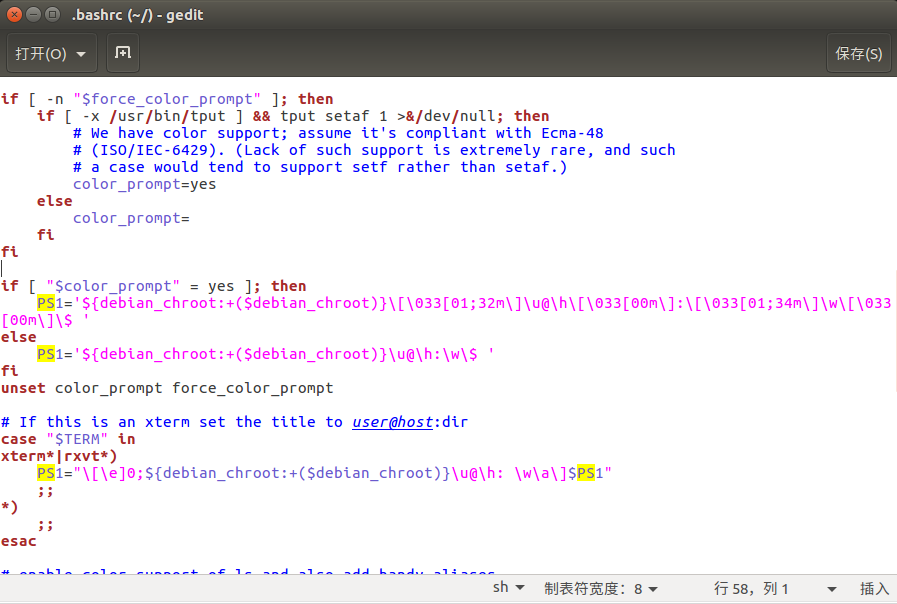Open the 行 58, 列 1 position dropdown
Screen dimensions: 897x604
tap(775, 588)
